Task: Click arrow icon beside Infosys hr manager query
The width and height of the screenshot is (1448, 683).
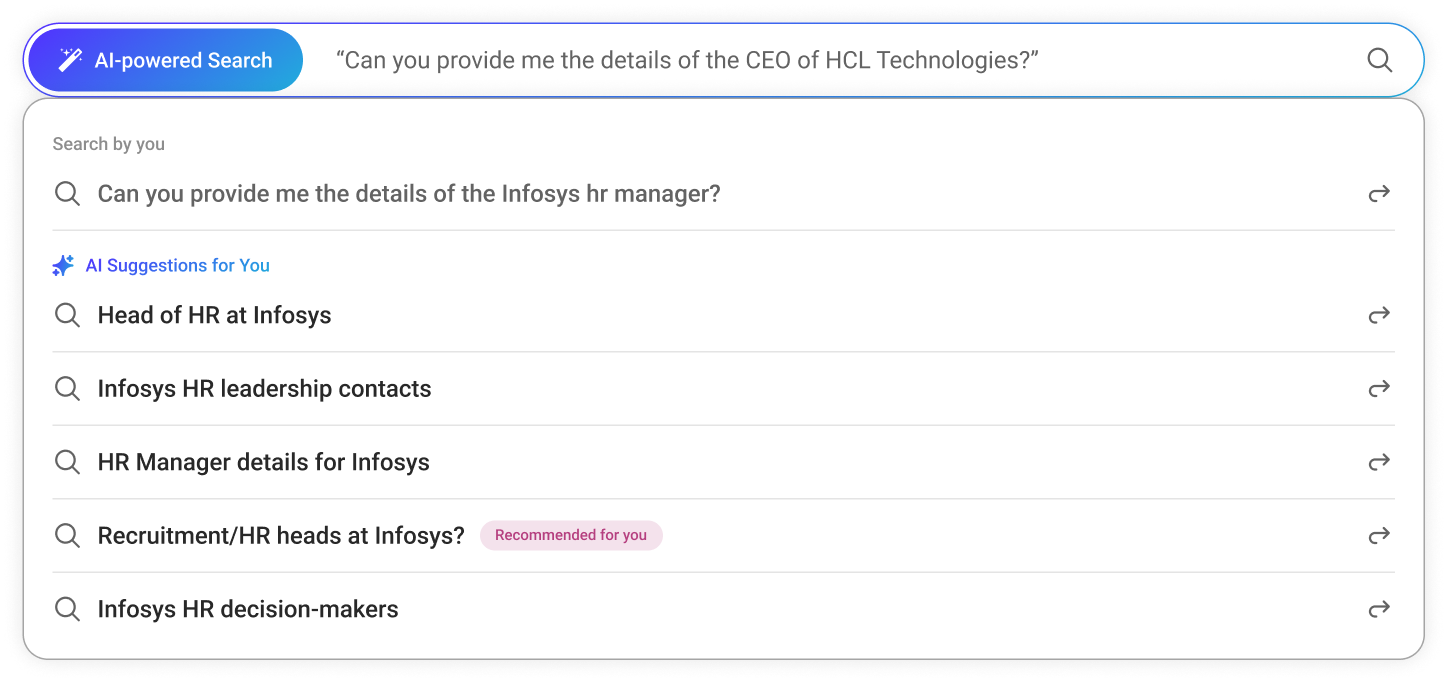Action: pos(1379,194)
